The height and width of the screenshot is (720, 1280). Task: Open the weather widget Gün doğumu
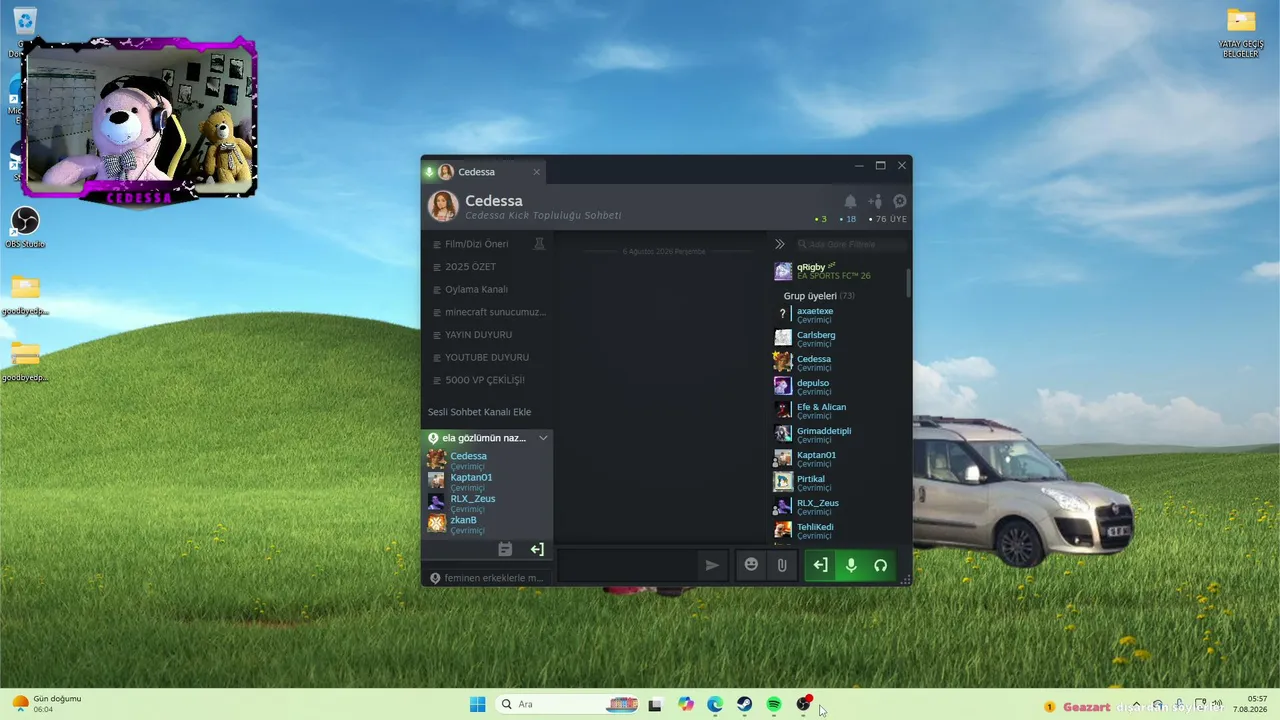(47, 704)
